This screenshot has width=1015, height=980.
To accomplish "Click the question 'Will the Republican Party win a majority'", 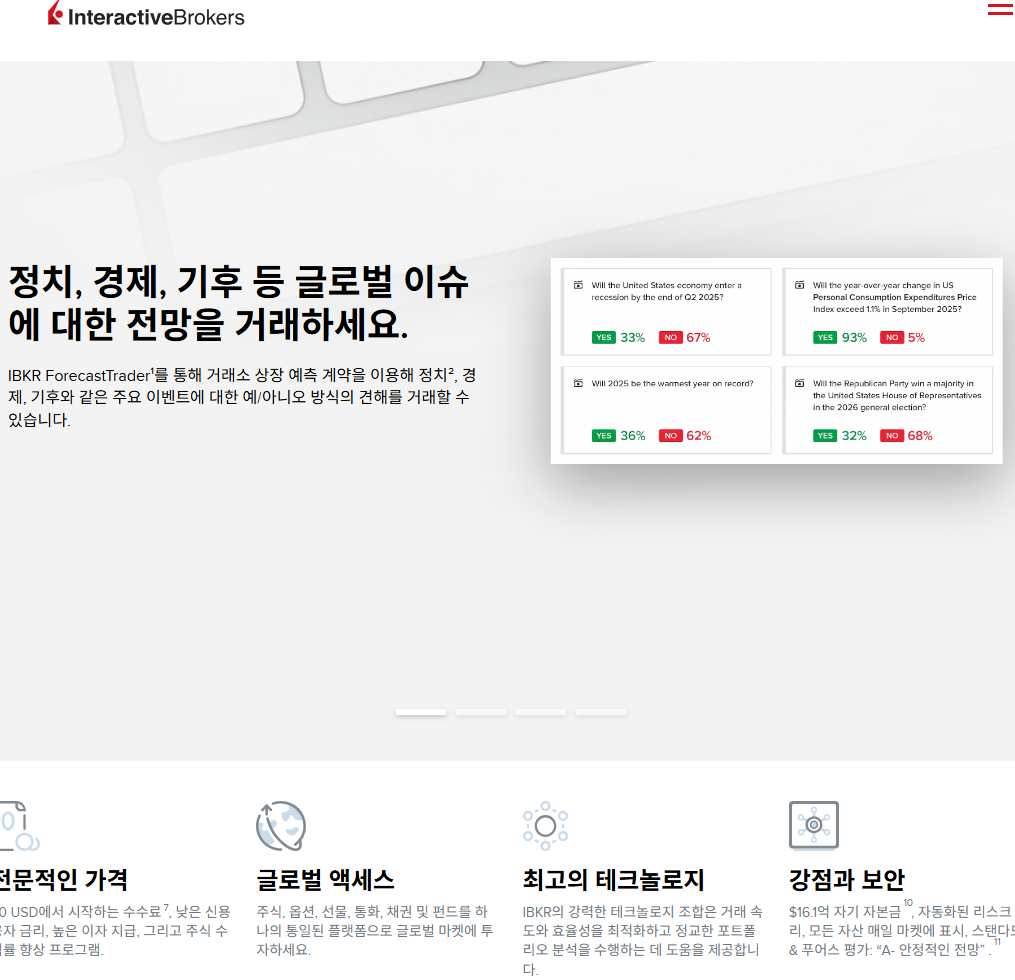I will (897, 395).
